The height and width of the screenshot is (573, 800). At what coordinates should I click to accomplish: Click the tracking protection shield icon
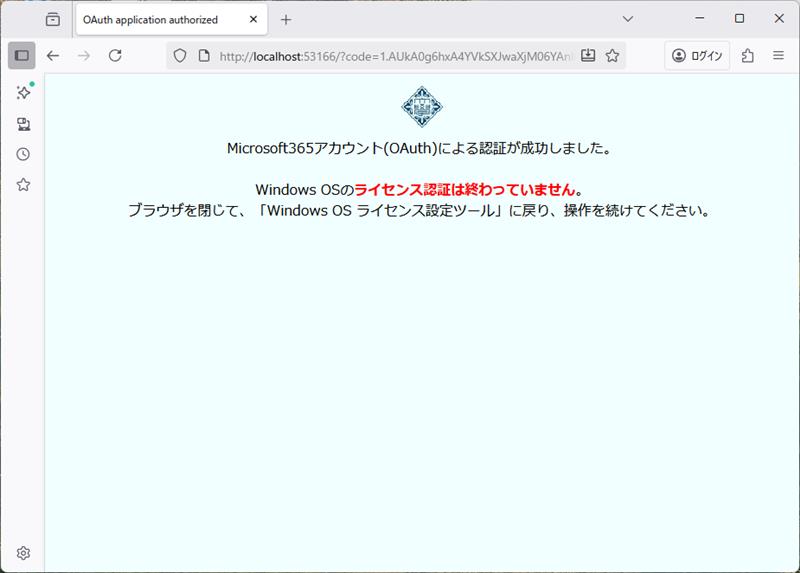pyautogui.click(x=180, y=56)
